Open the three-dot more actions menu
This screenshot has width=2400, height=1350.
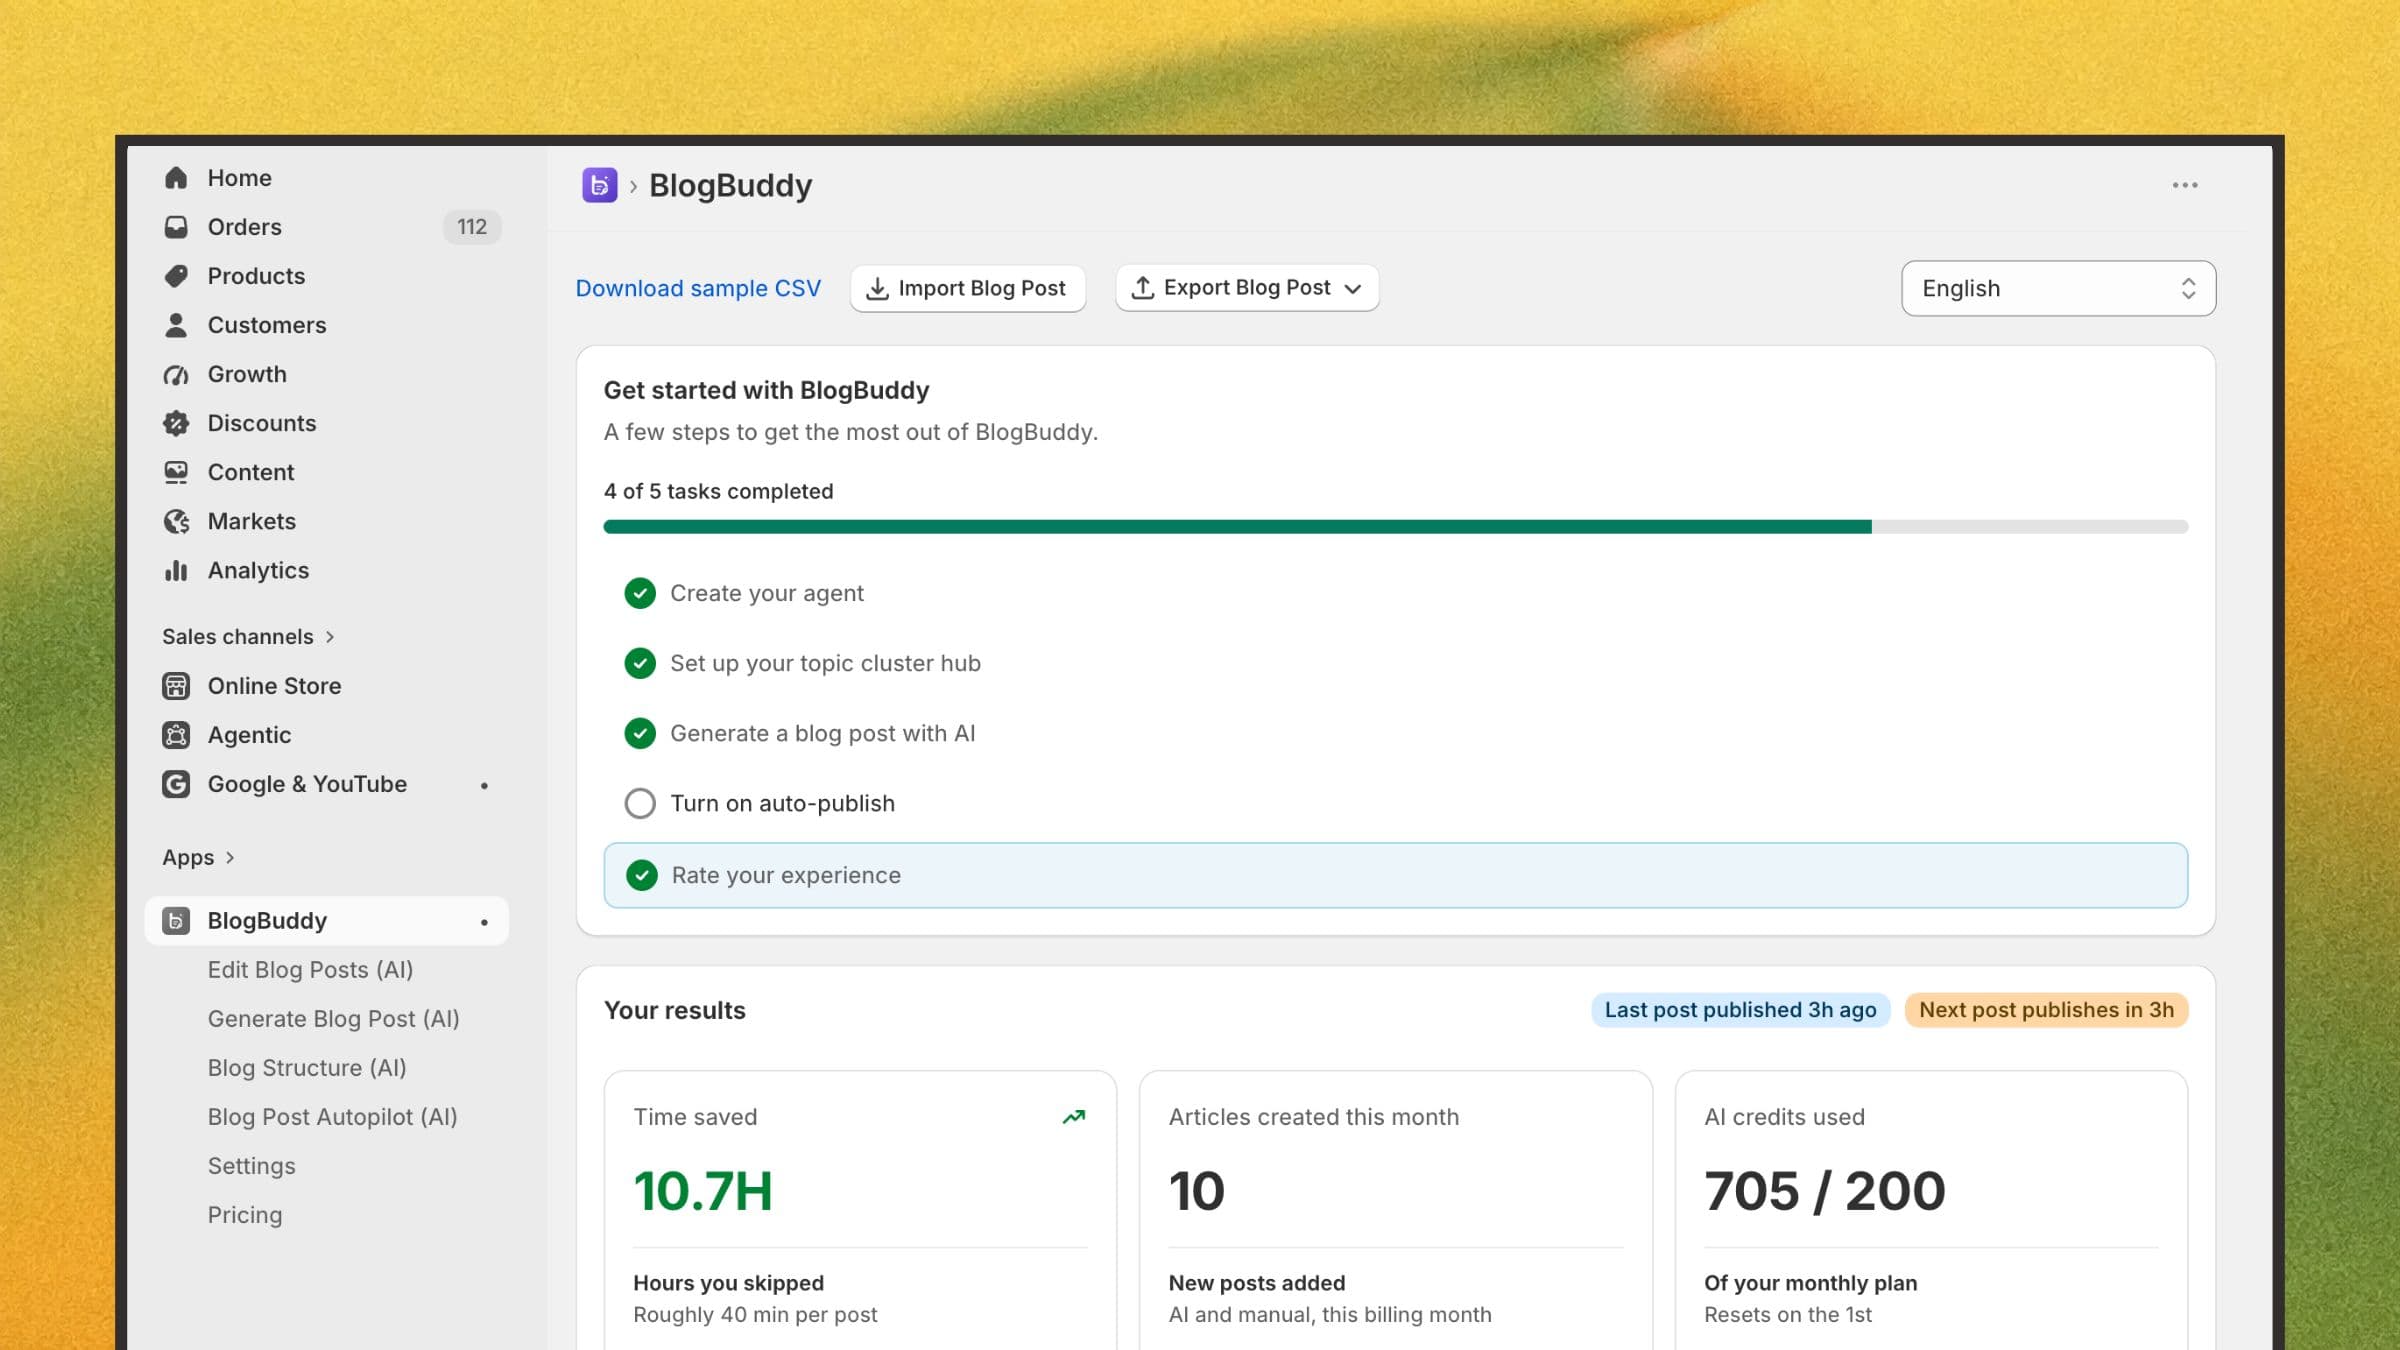[2185, 185]
